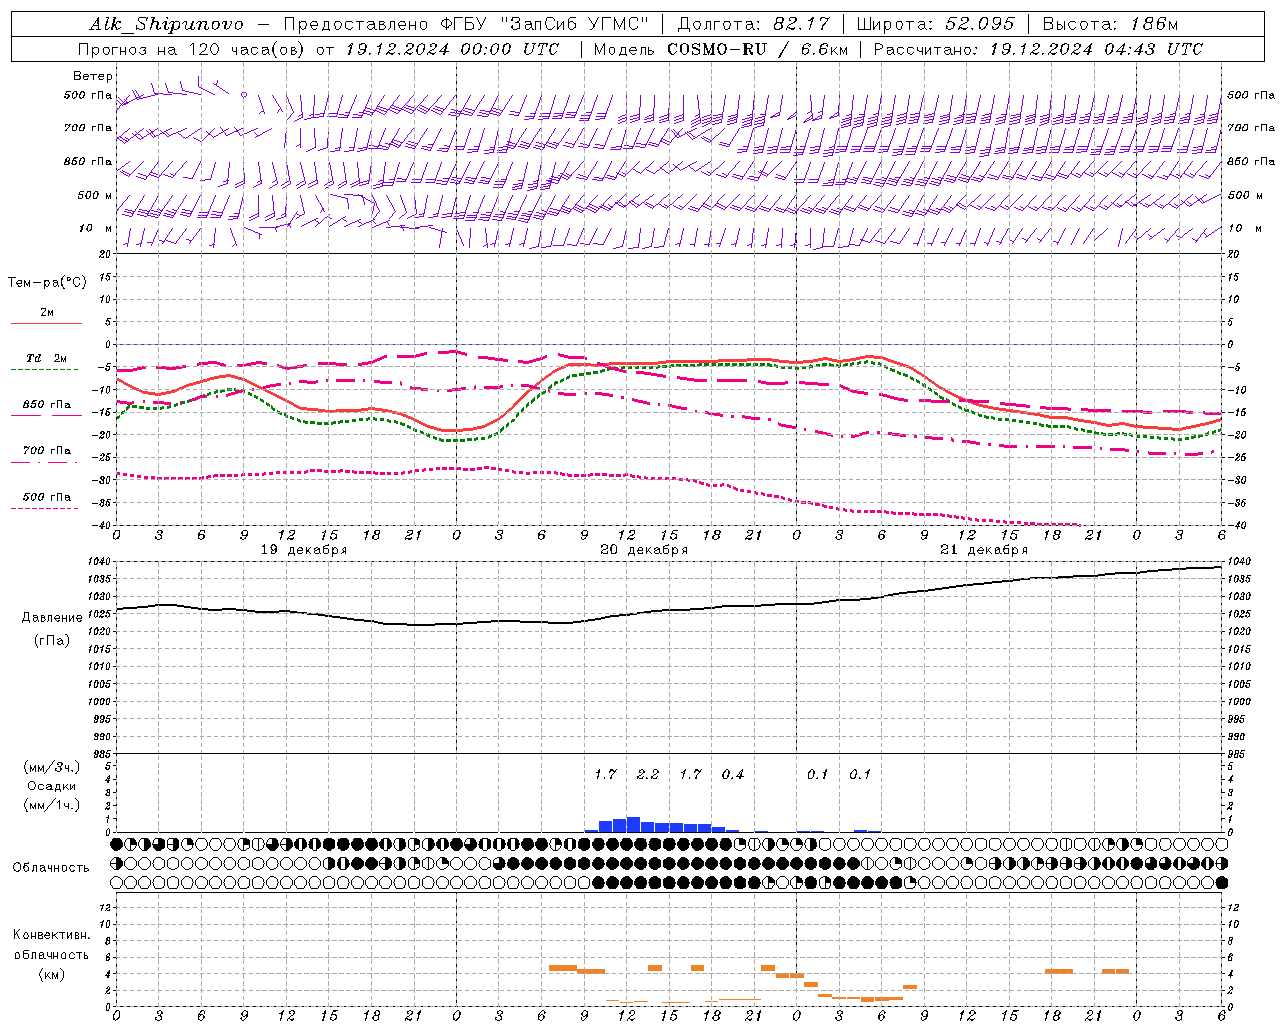Viewport: 1280px width, 1024px height.
Task: Click the "21 декабря" date label
Action: [984, 550]
